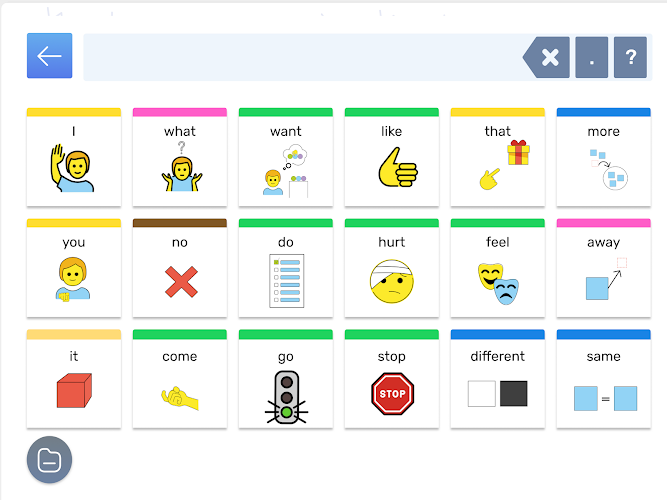Tap the "different" white and black squares tile
The width and height of the screenshot is (667, 500).
tap(498, 379)
